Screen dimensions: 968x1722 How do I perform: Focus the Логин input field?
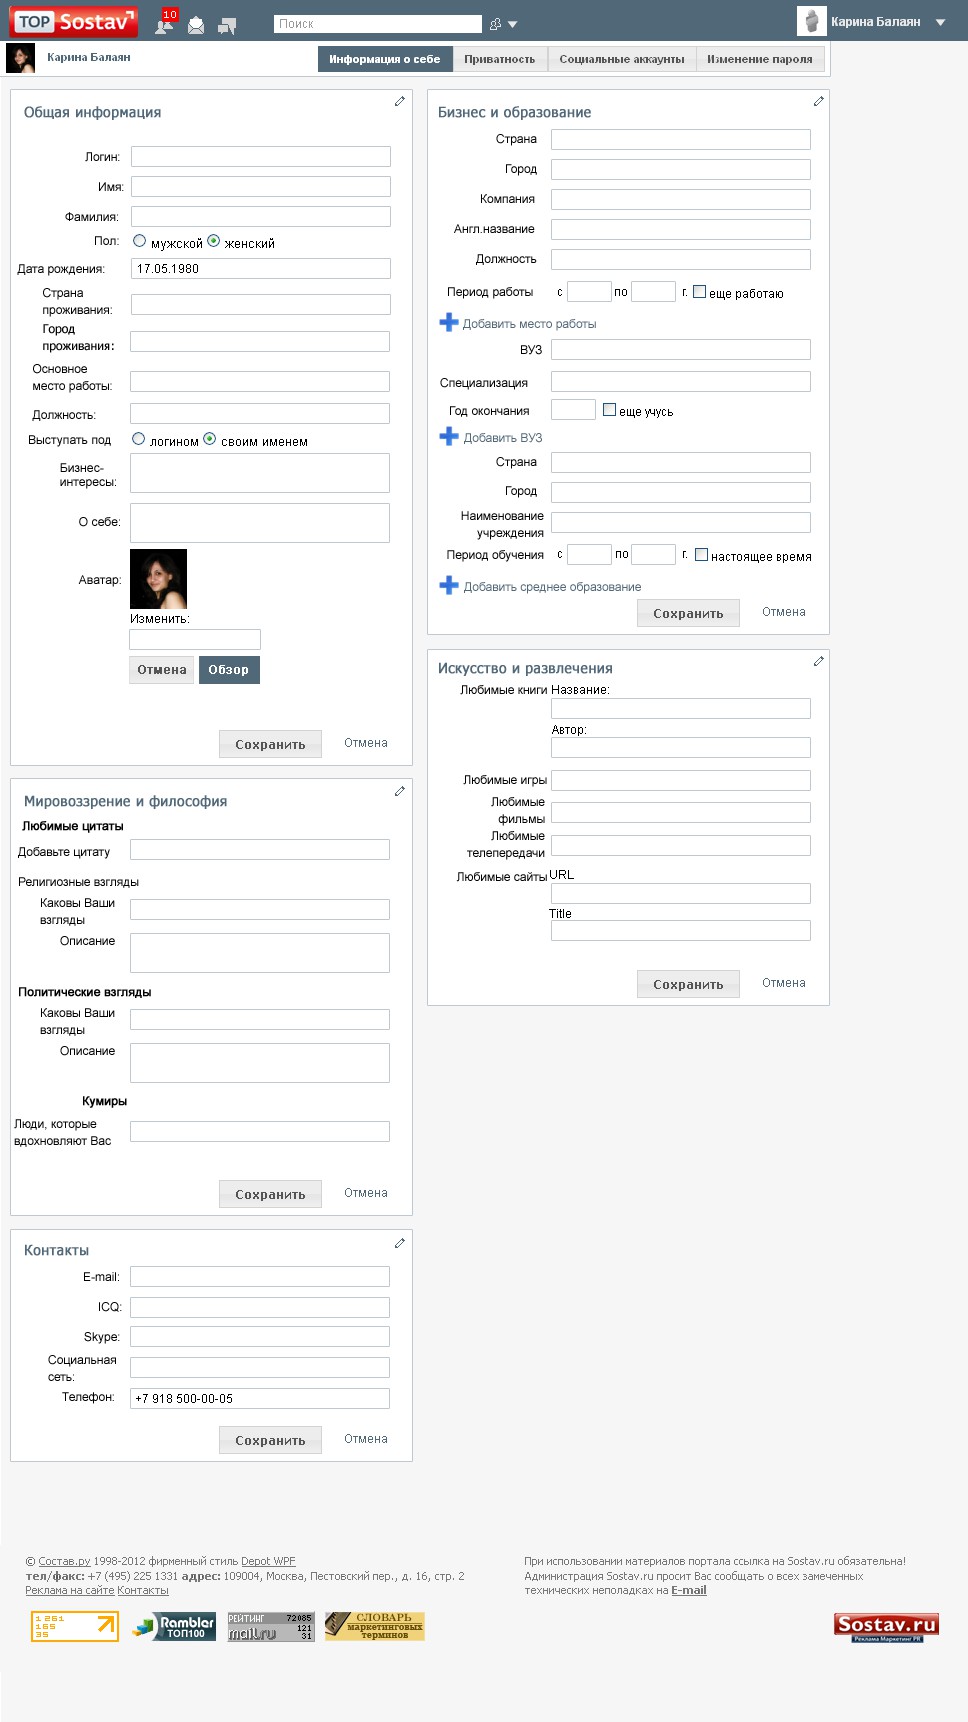click(261, 157)
